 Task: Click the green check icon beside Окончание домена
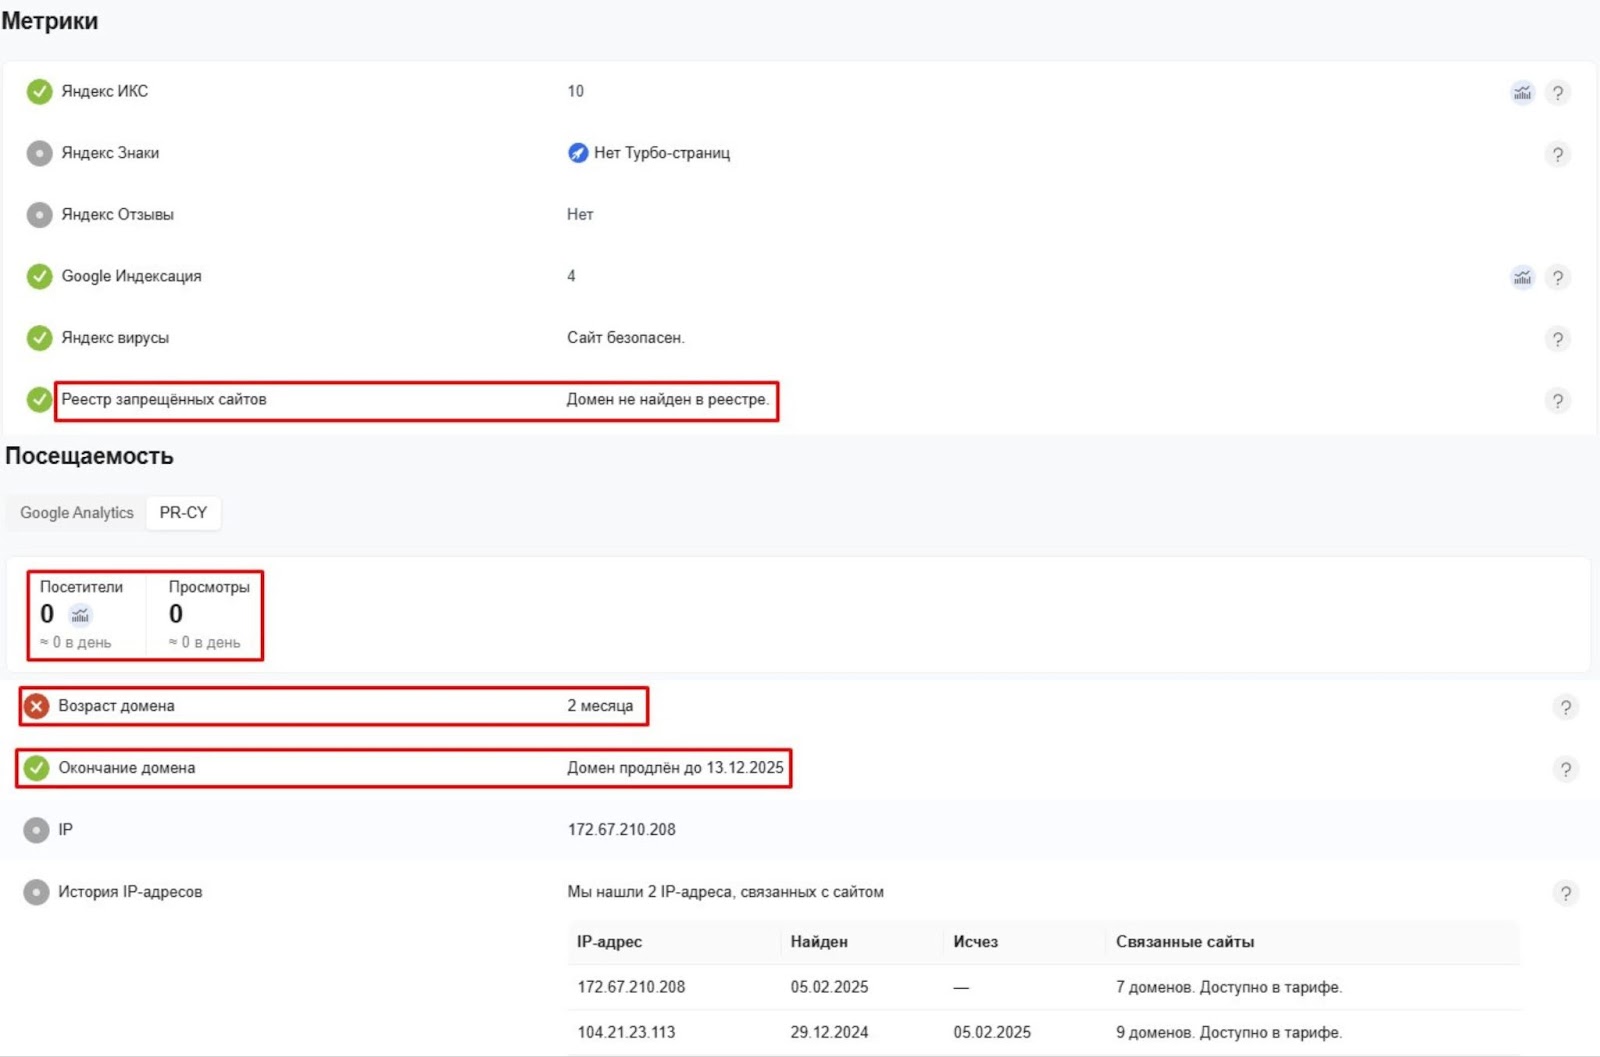pyautogui.click(x=36, y=768)
